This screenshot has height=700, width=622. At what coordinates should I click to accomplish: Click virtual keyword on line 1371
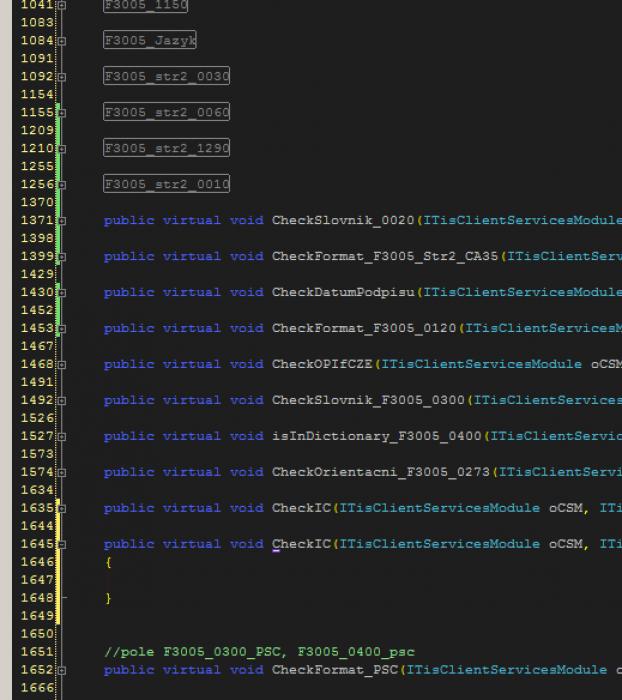click(x=192, y=221)
